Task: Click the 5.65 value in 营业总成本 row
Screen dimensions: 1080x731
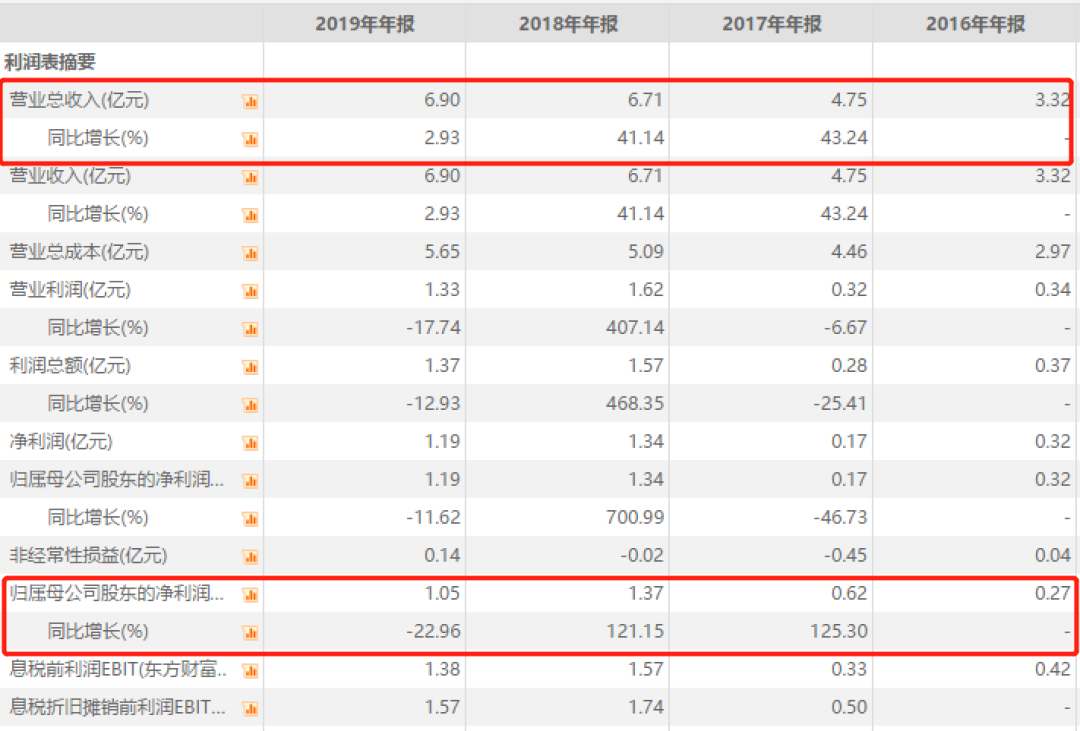Action: (x=442, y=251)
